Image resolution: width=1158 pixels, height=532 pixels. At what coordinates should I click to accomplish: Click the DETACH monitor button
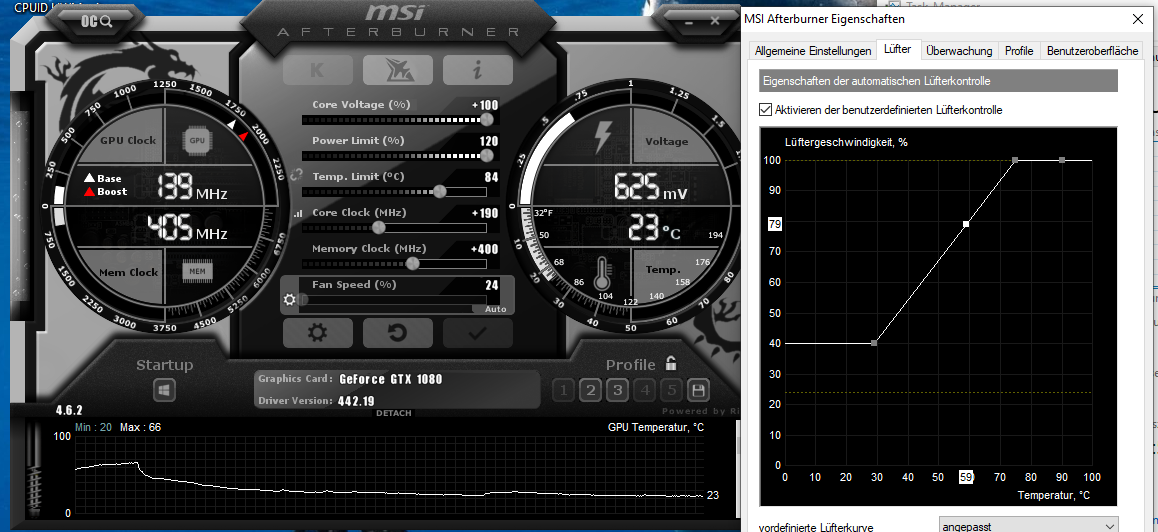pyautogui.click(x=394, y=413)
